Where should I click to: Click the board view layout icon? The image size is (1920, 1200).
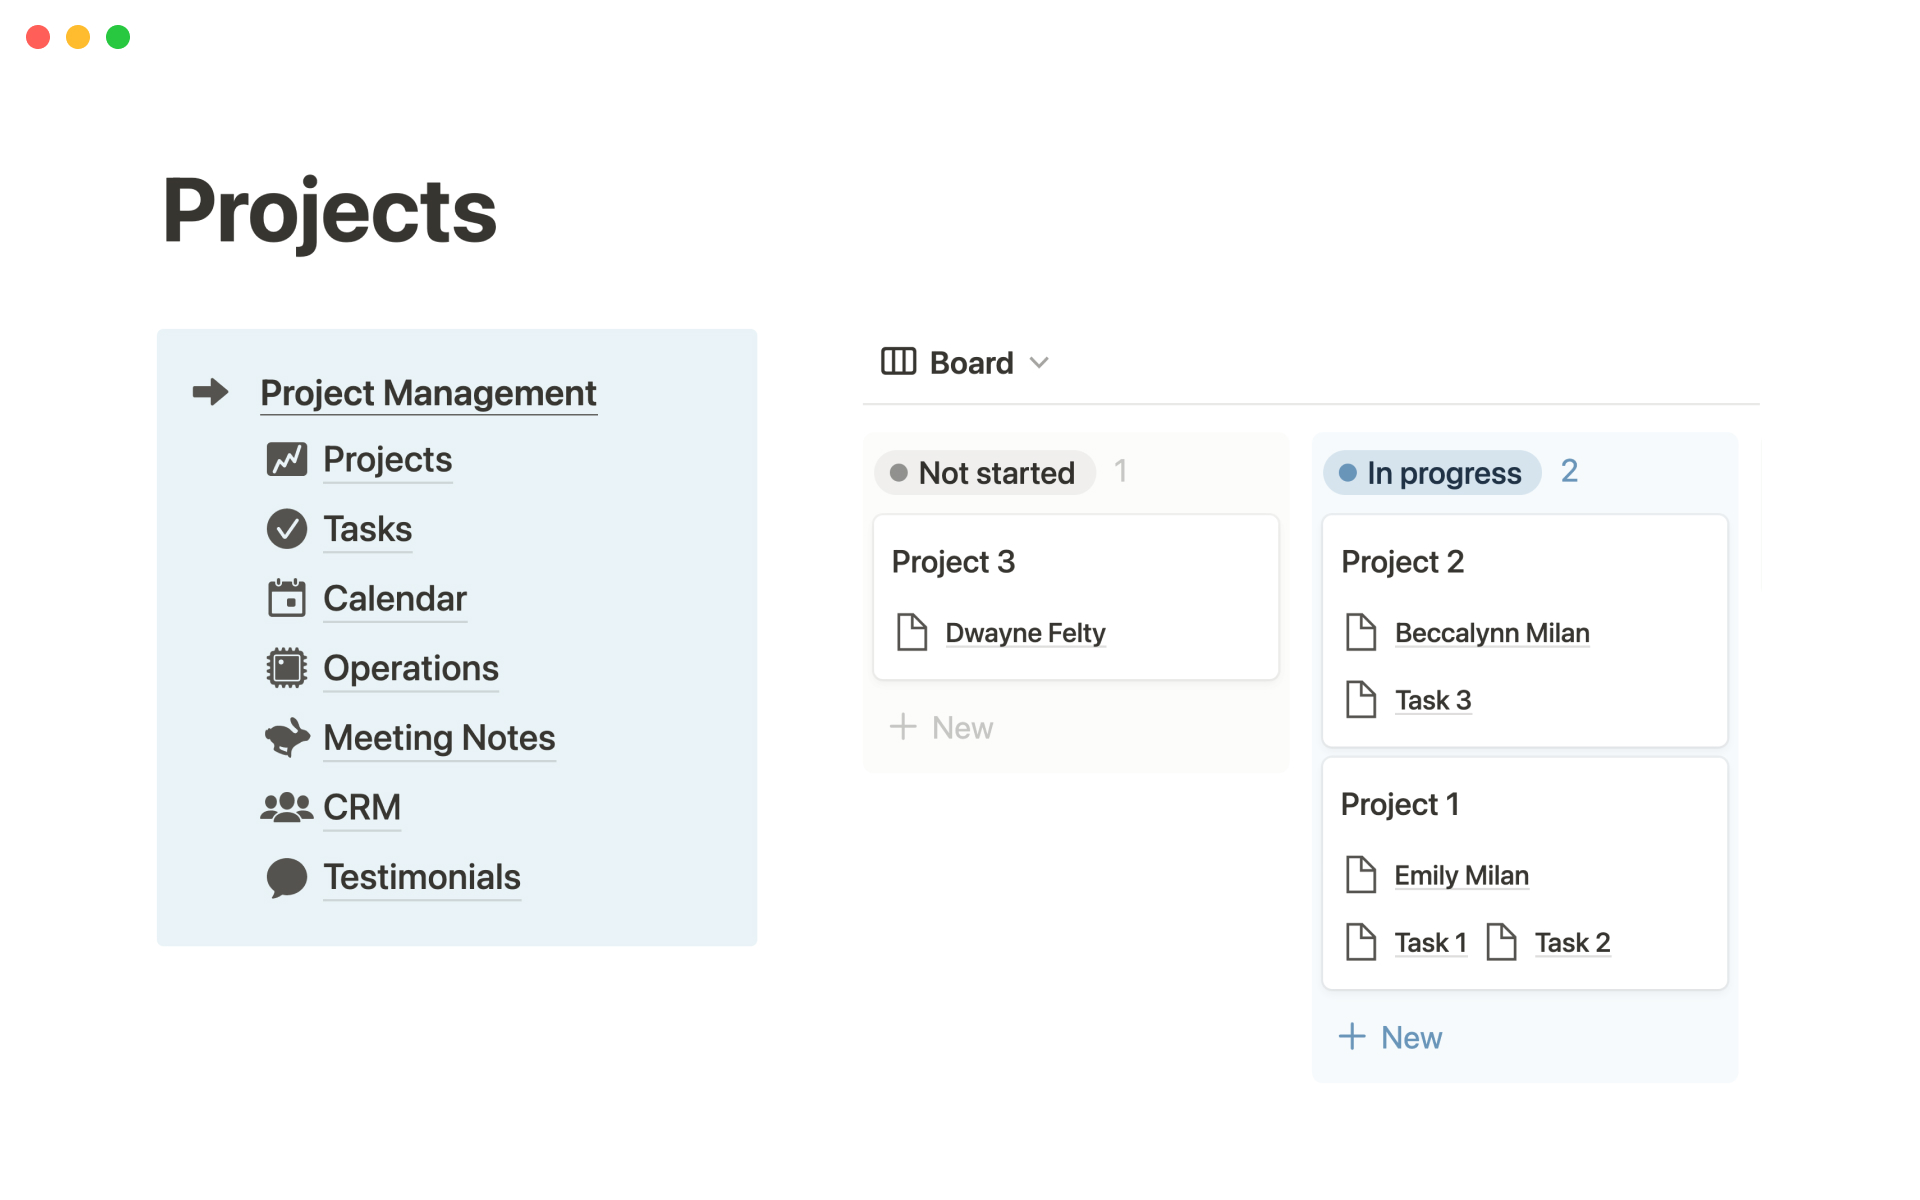click(x=898, y=362)
